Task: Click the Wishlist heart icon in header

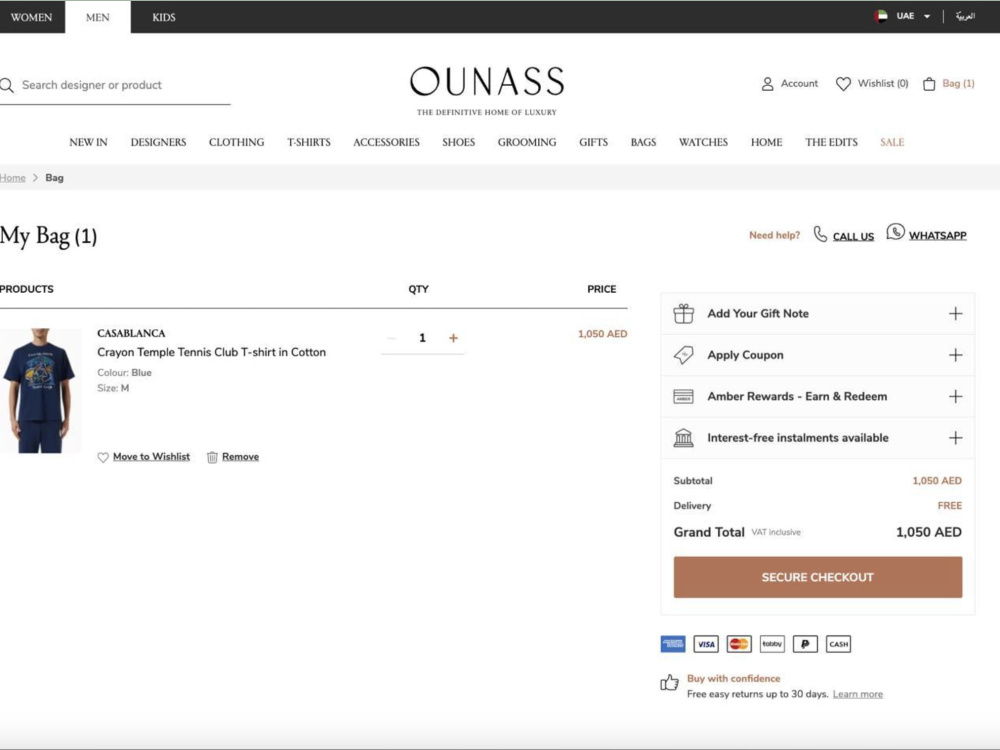Action: pyautogui.click(x=843, y=84)
